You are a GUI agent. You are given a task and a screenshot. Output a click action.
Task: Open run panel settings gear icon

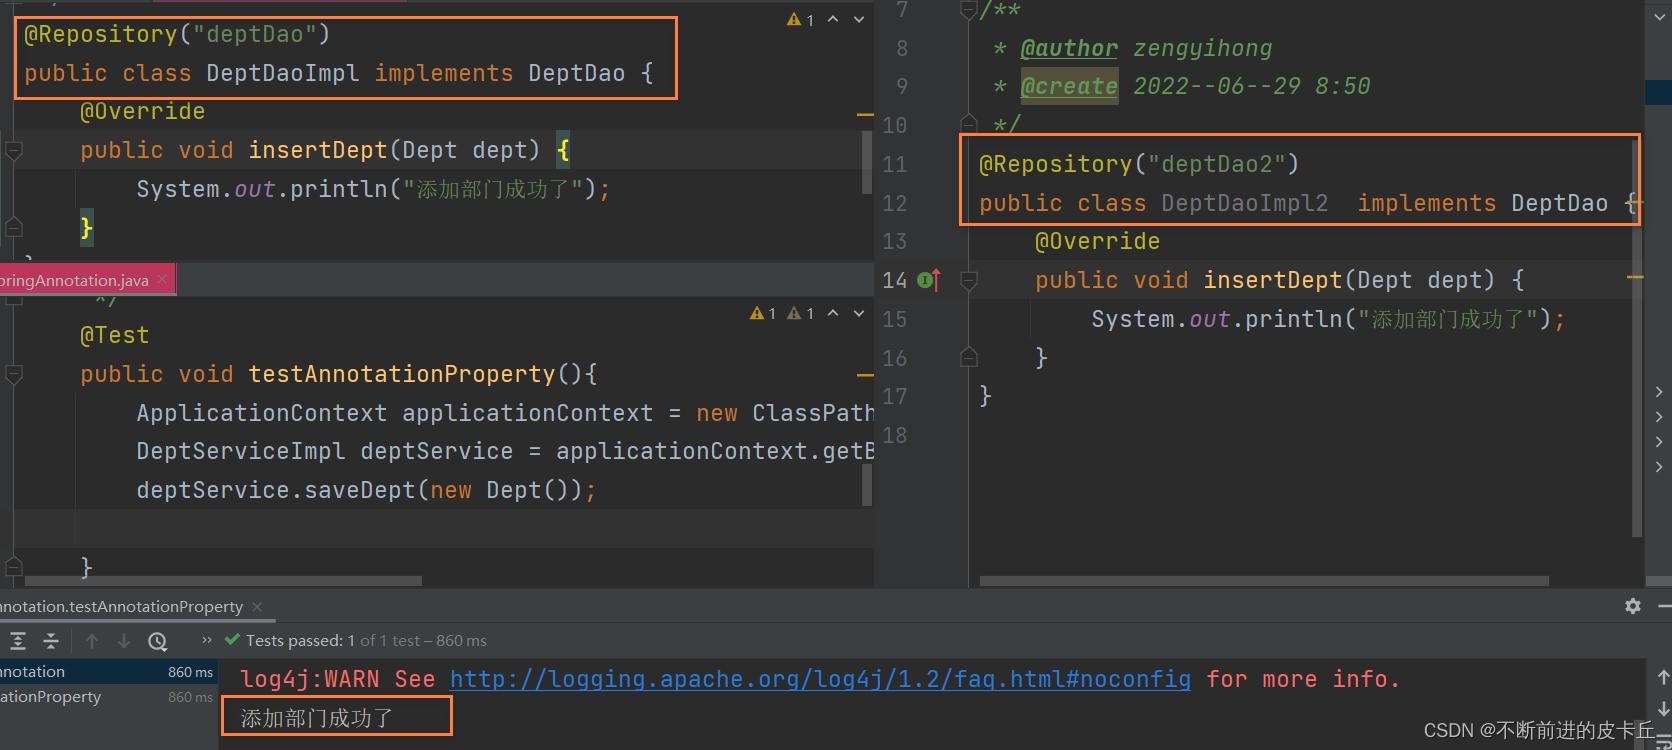[1633, 606]
